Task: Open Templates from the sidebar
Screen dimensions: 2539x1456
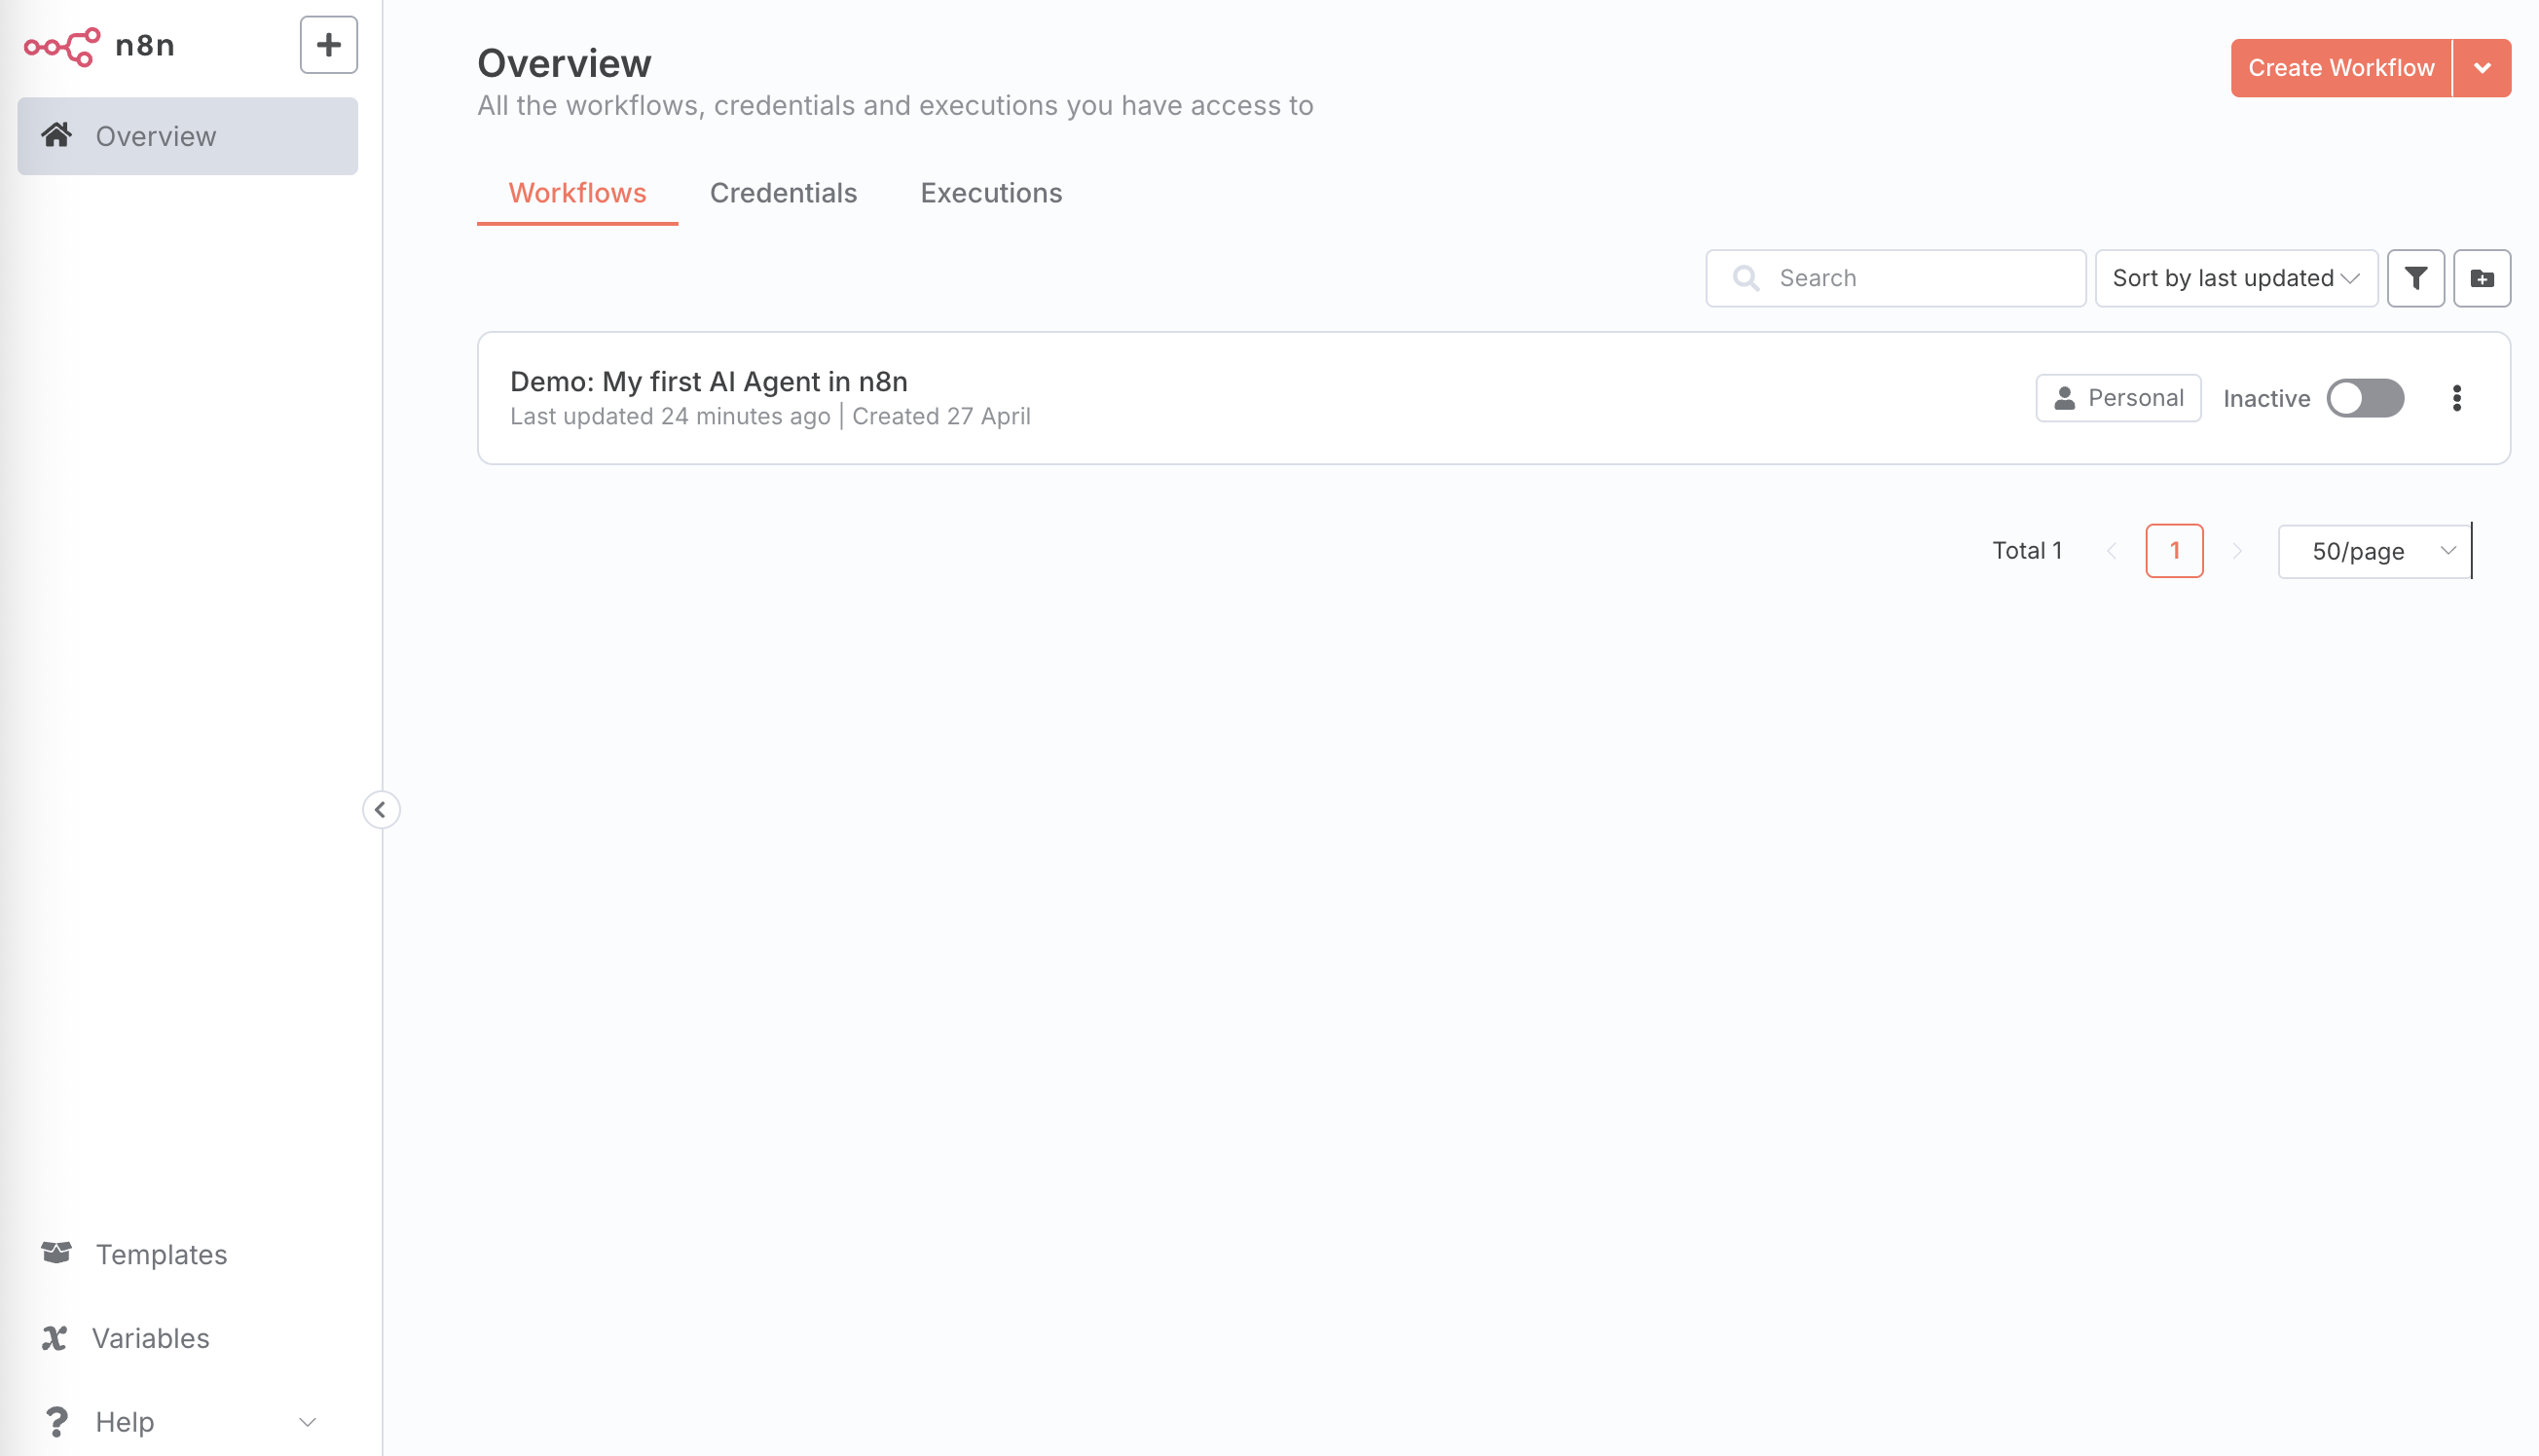Action: [160, 1254]
